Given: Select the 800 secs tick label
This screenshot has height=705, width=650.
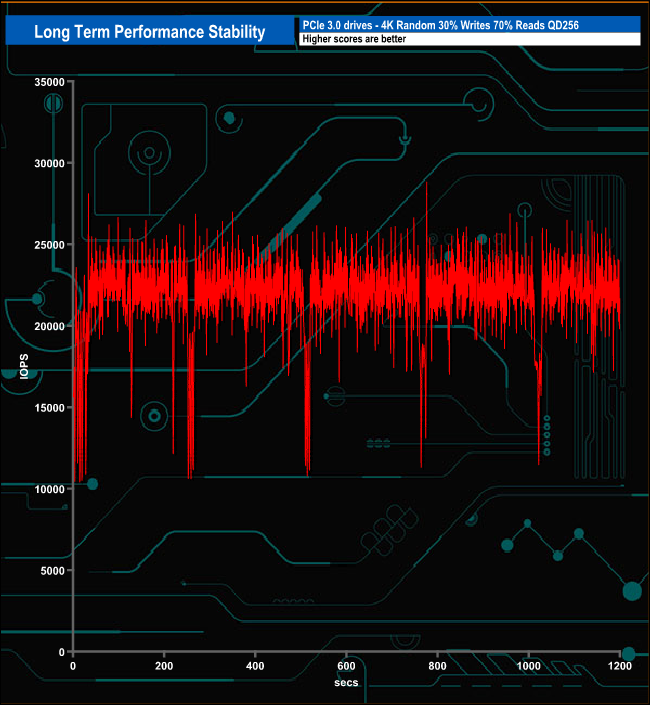Looking at the screenshot, I should pos(438,666).
